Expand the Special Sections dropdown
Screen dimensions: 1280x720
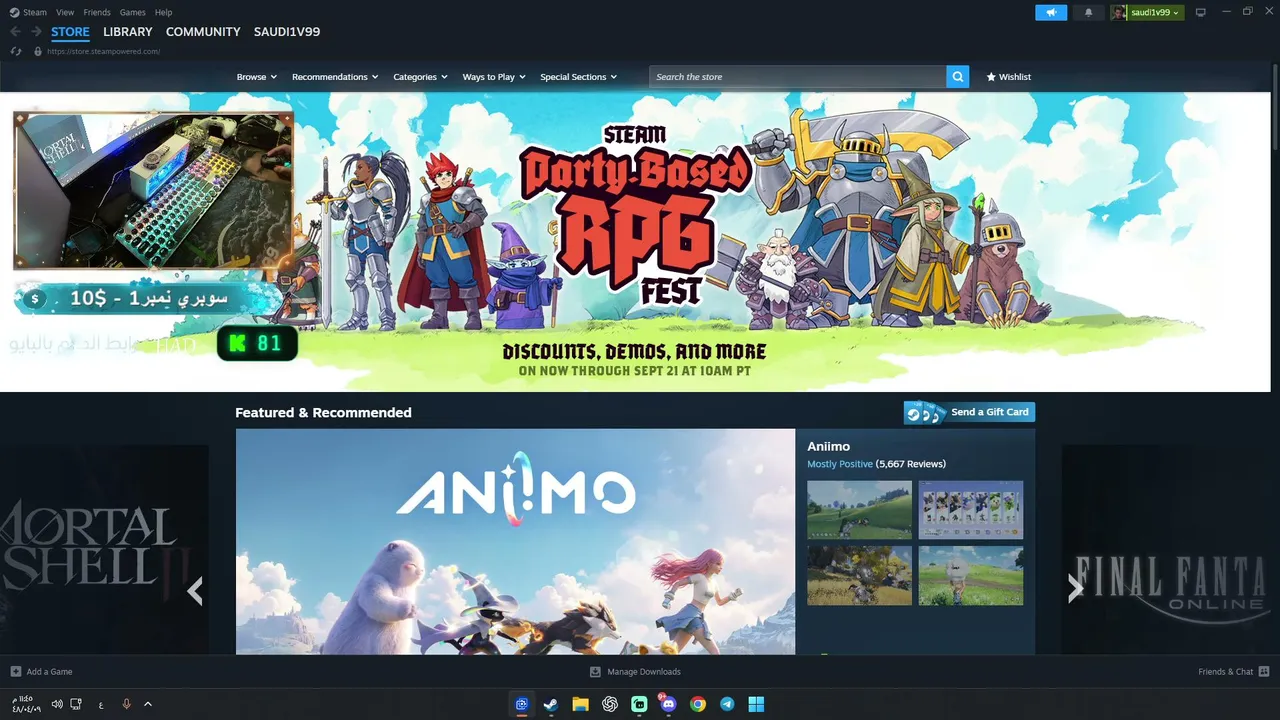(x=579, y=77)
